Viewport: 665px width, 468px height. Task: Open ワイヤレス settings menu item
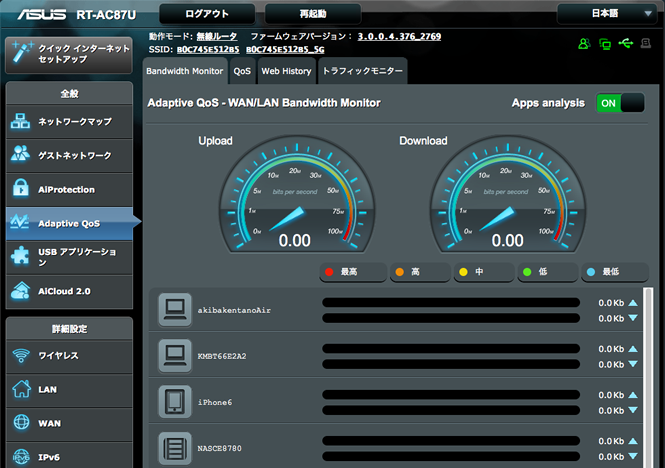click(x=69, y=356)
